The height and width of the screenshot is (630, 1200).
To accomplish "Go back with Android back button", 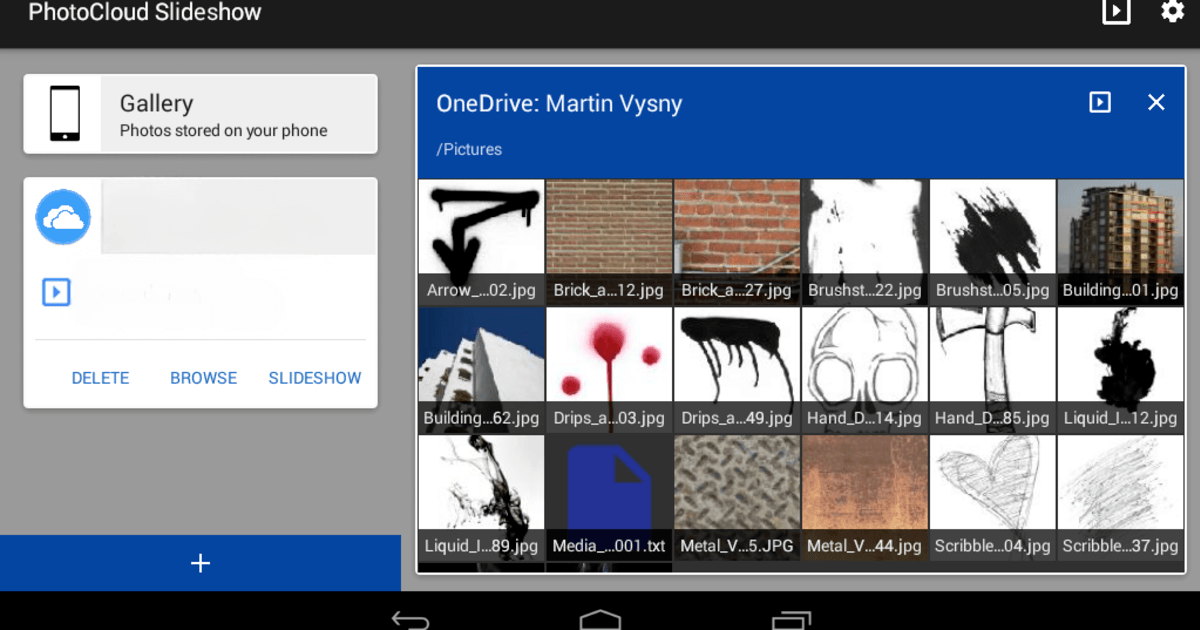I will [410, 620].
